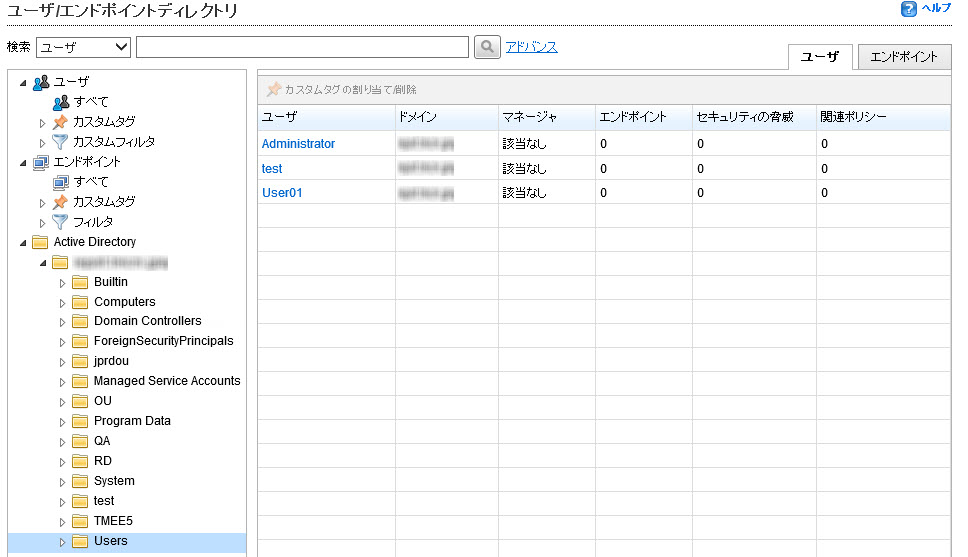Click the users group icon beside ユーザ
968x557 pixels.
coord(41,82)
